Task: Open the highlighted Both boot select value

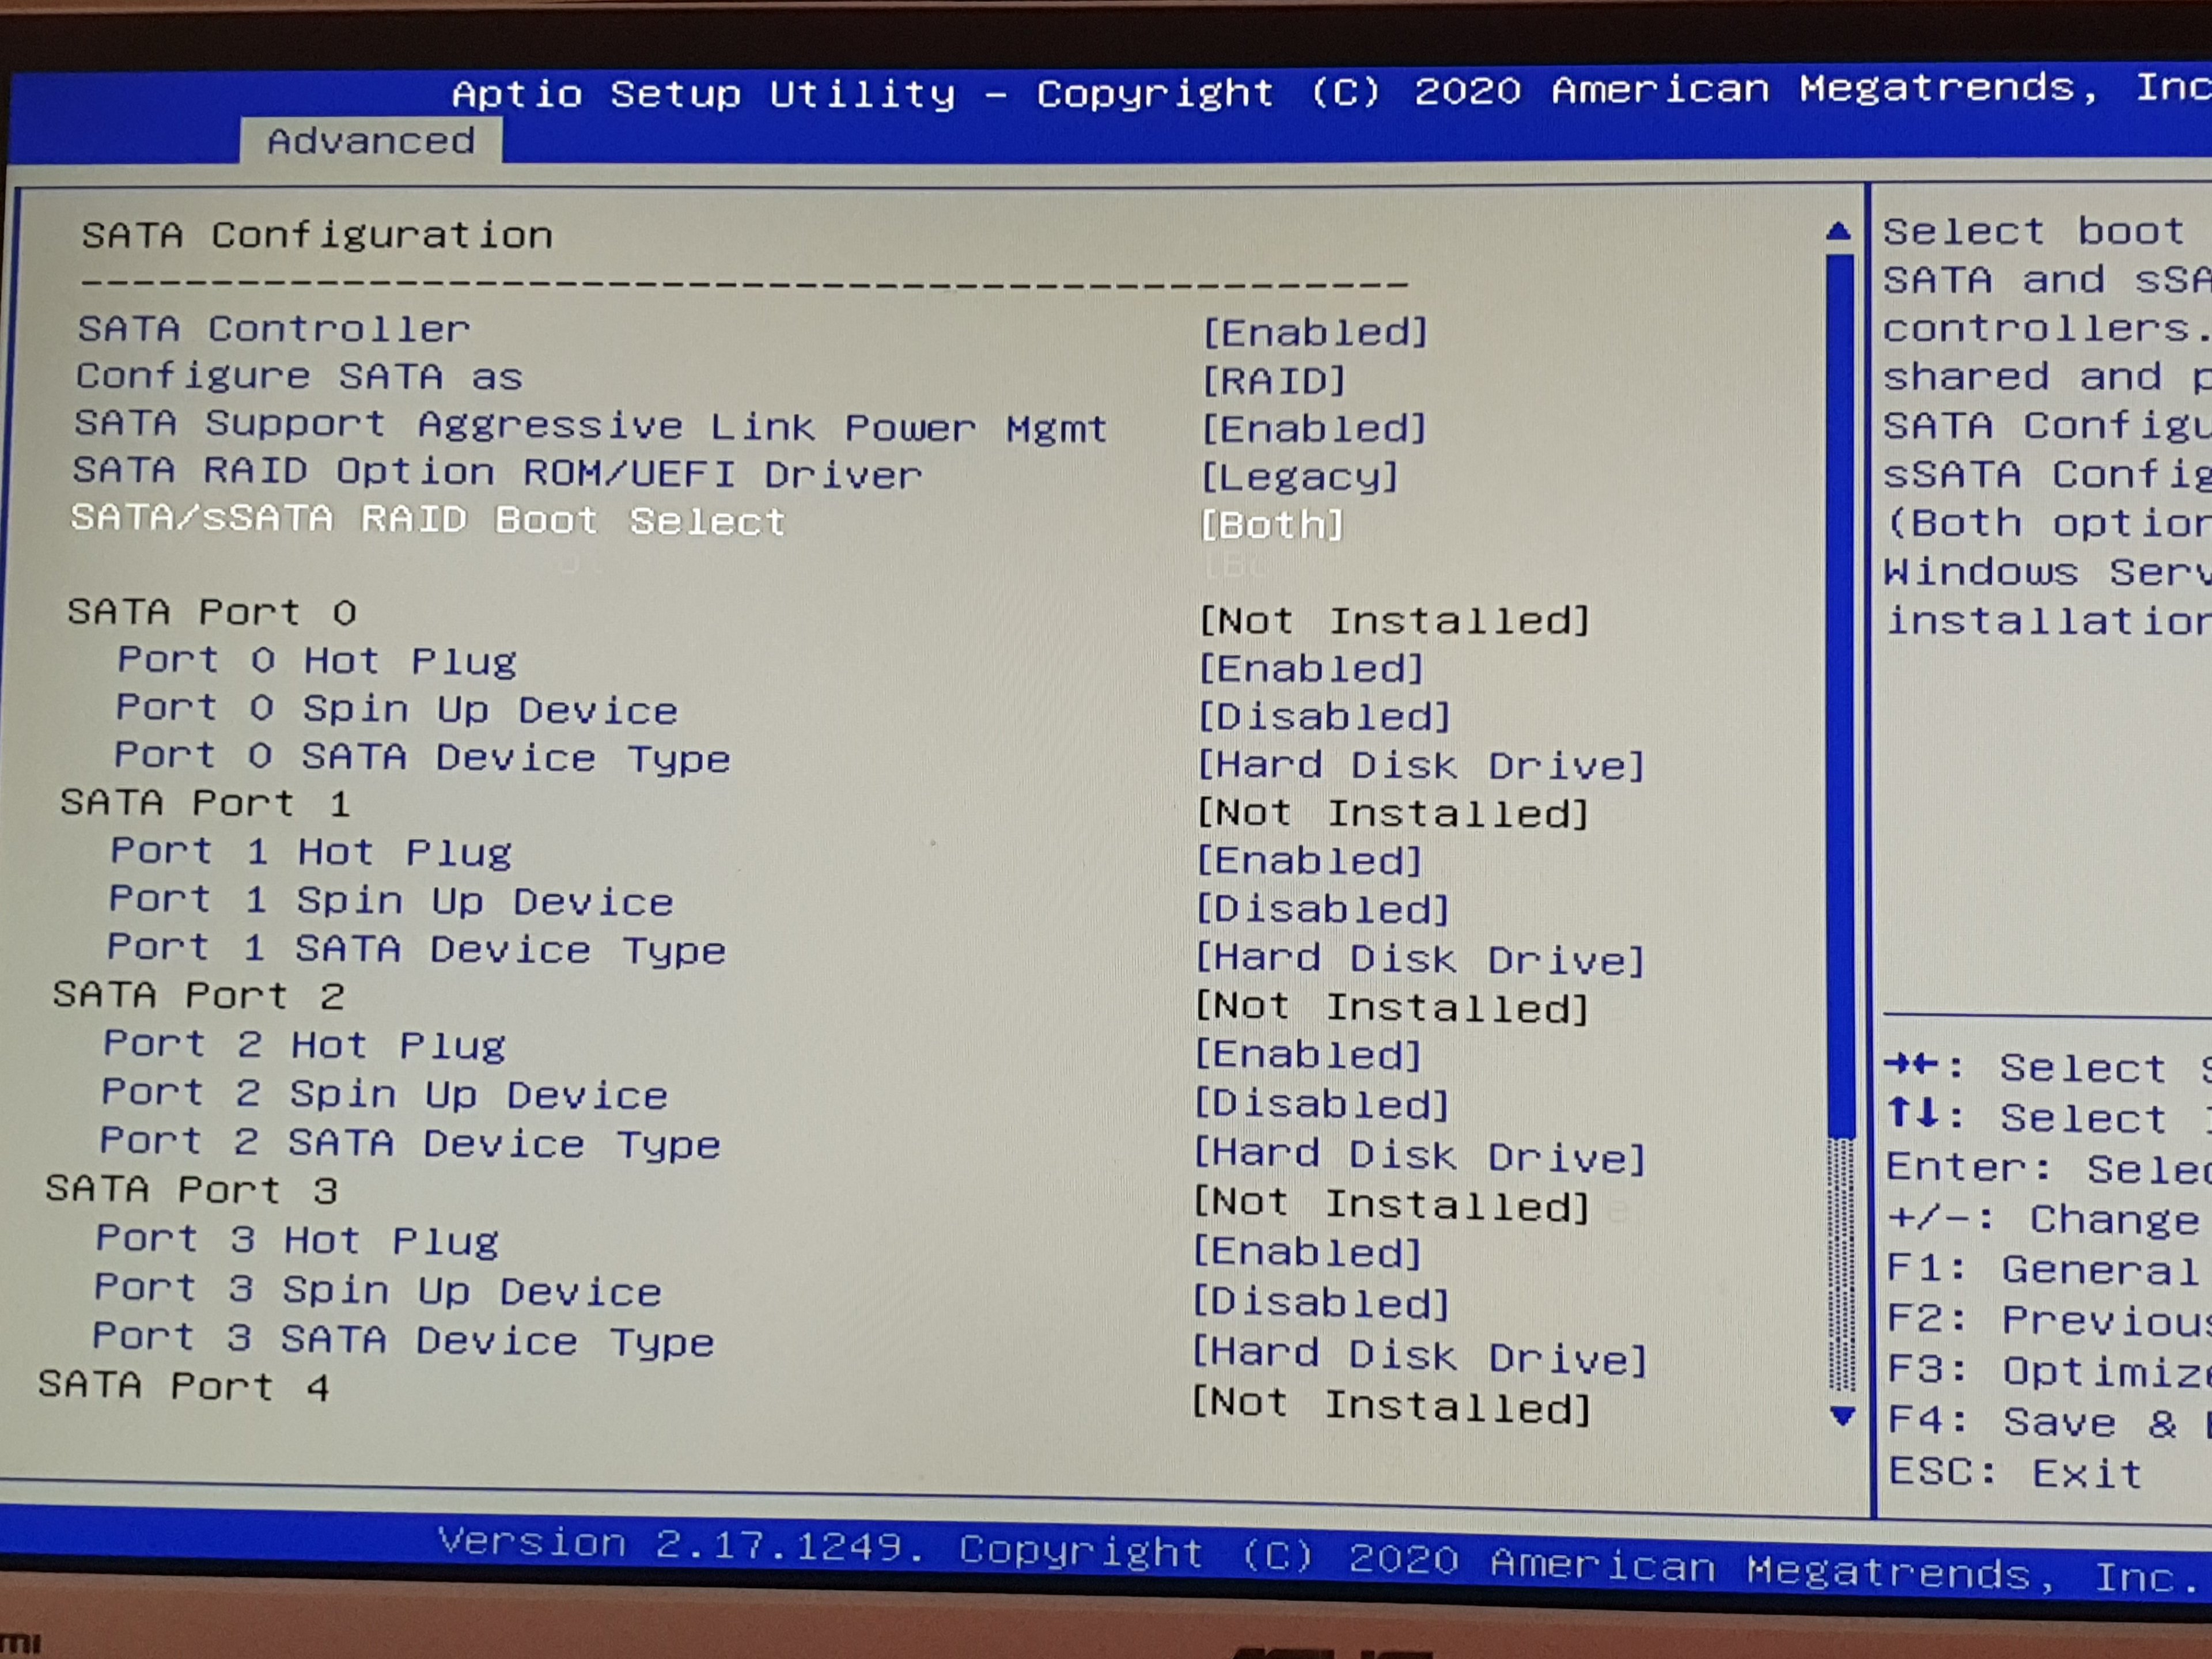Action: (1271, 524)
